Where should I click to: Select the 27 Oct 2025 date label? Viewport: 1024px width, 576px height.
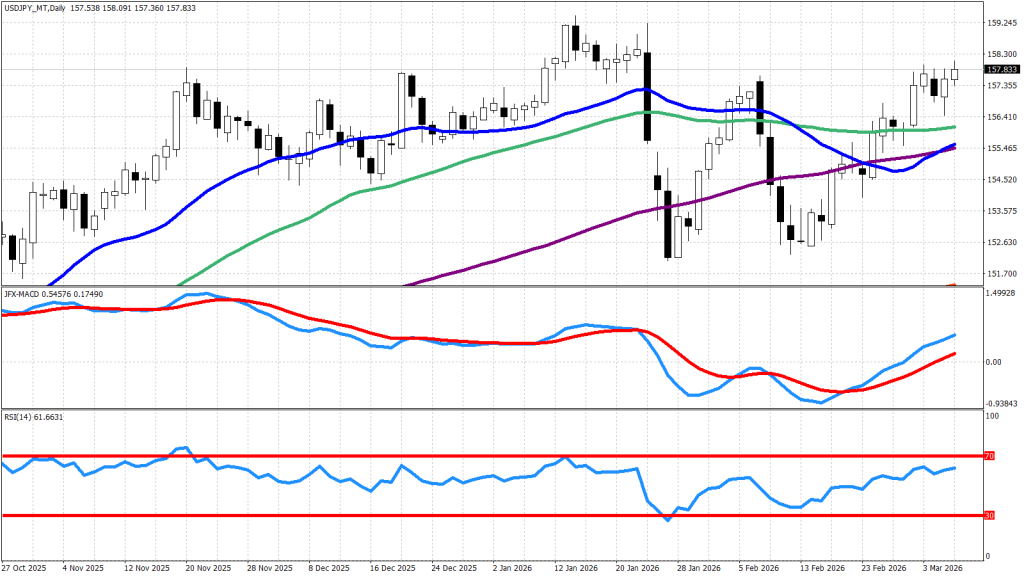(25, 567)
